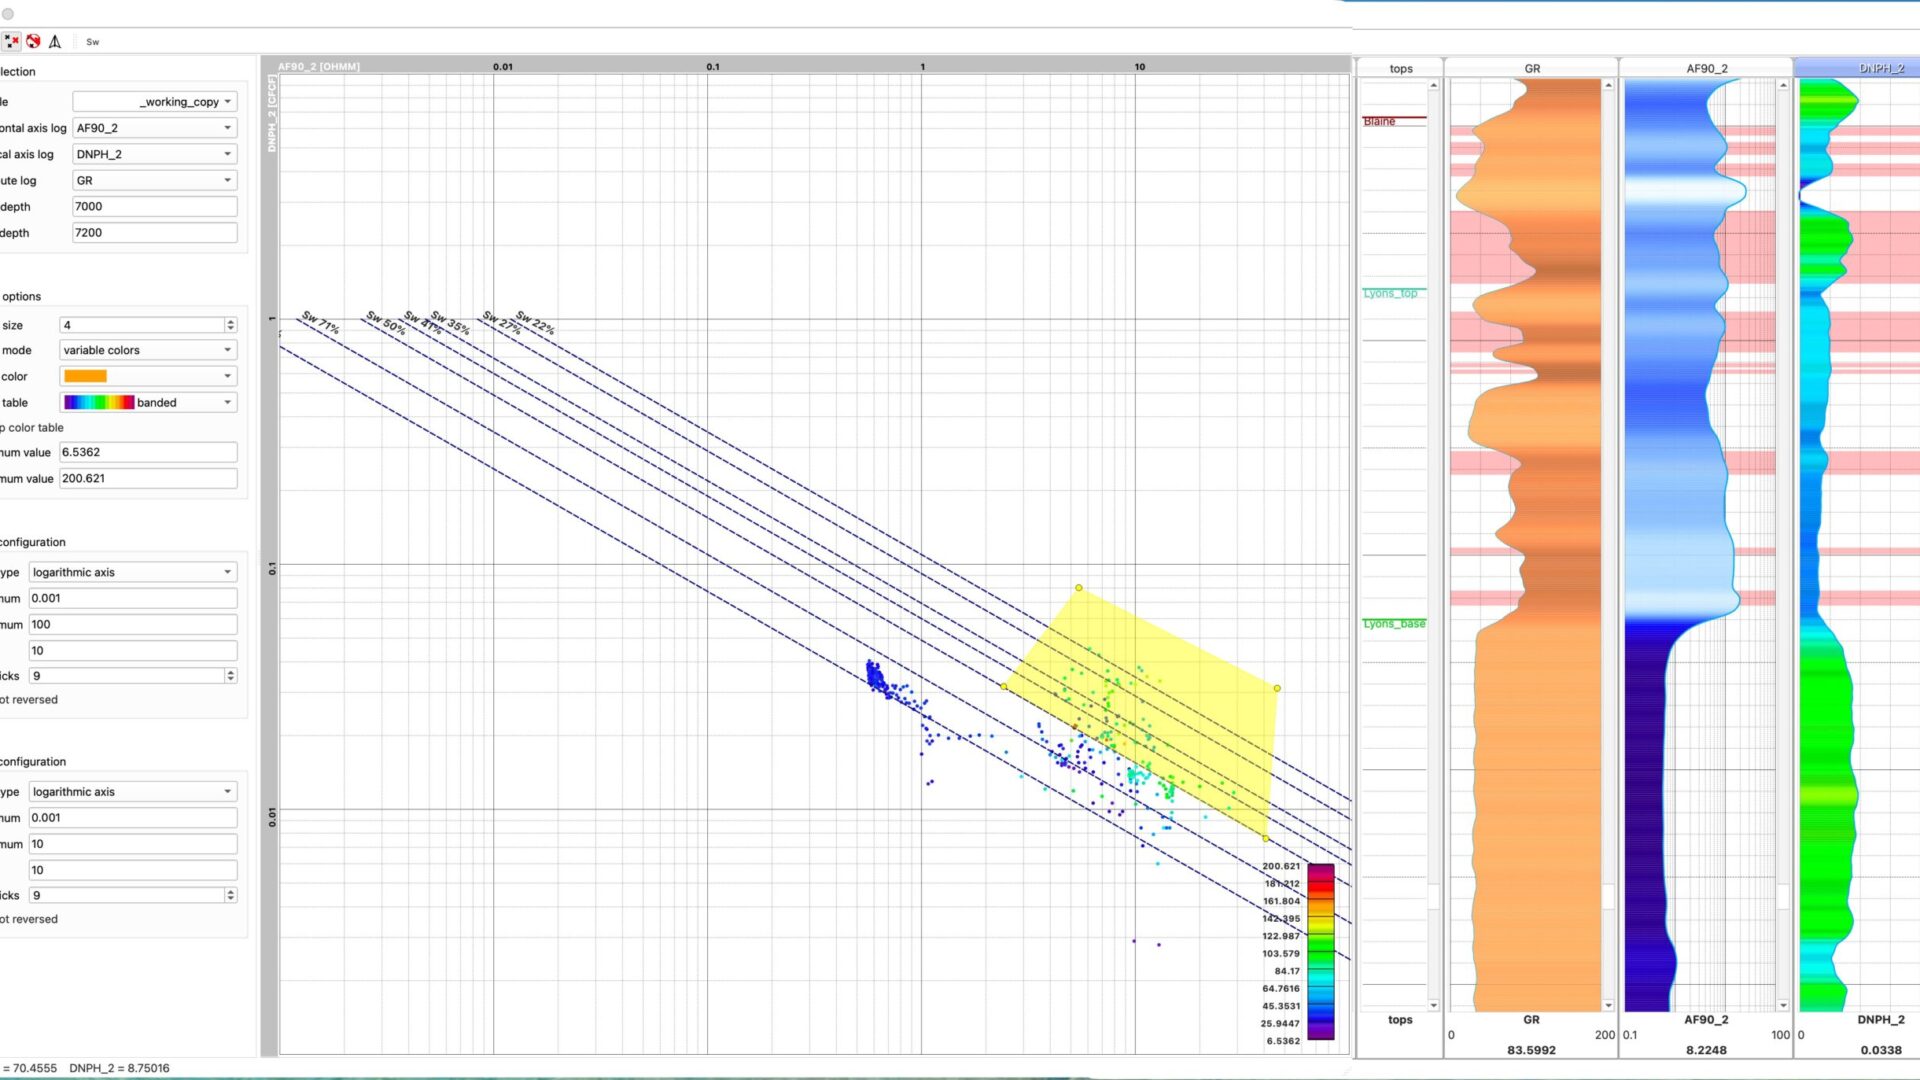Viewport: 1920px width, 1080px height.
Task: Click the minimum value field 6.5362
Action: (147, 452)
